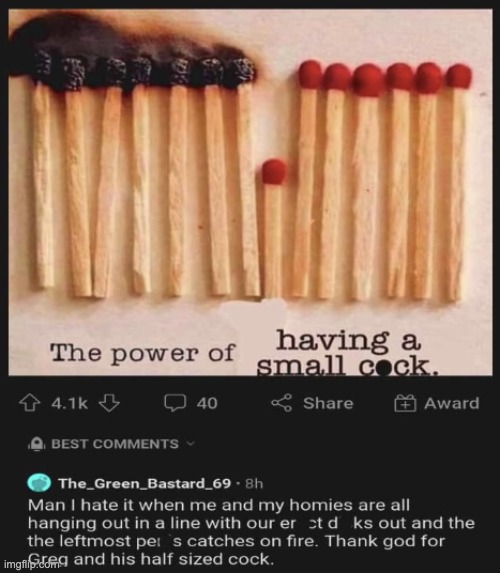
Task: Upvote the post with the up arrow
Action: coord(29,403)
